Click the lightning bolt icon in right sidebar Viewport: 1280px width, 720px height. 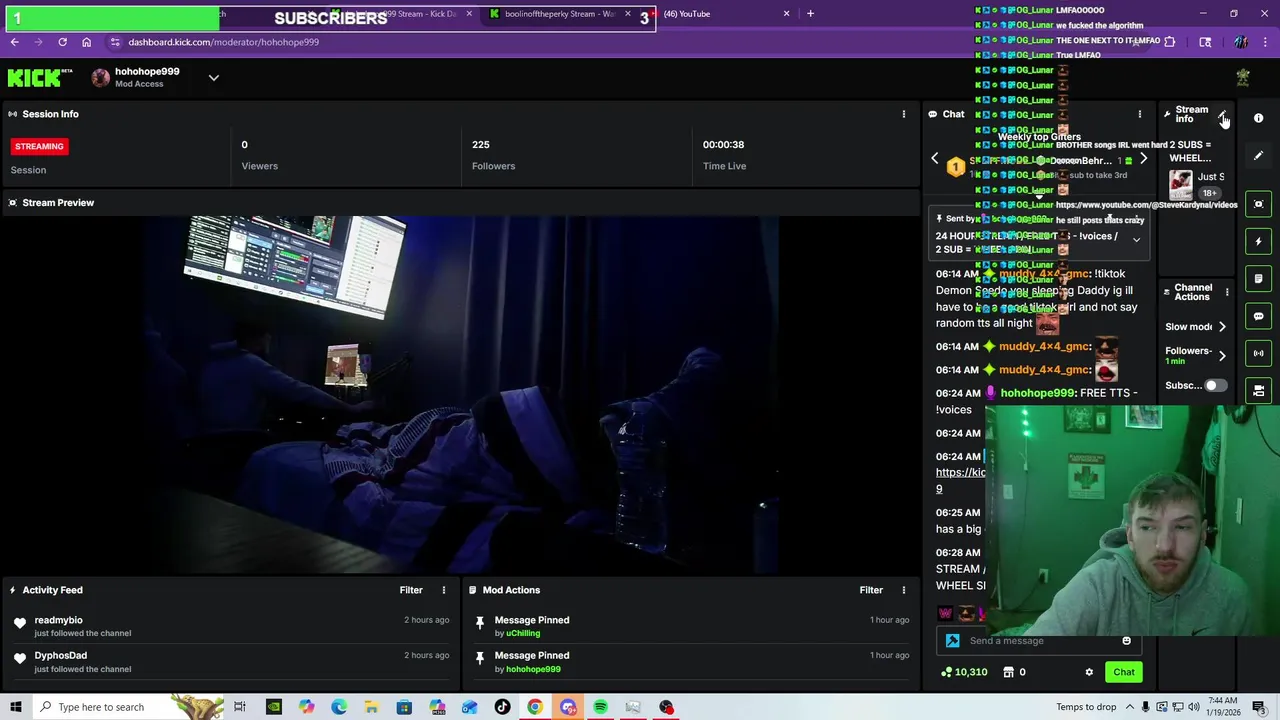pos(1258,241)
